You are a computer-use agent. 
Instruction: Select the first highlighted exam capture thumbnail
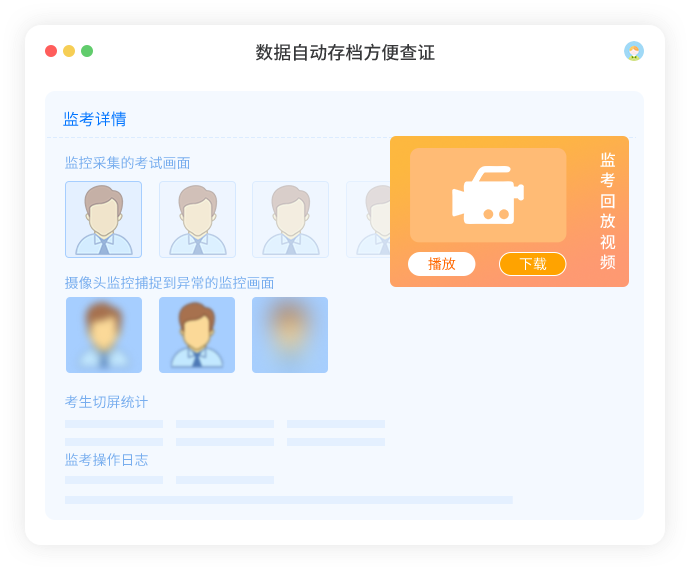pos(104,219)
